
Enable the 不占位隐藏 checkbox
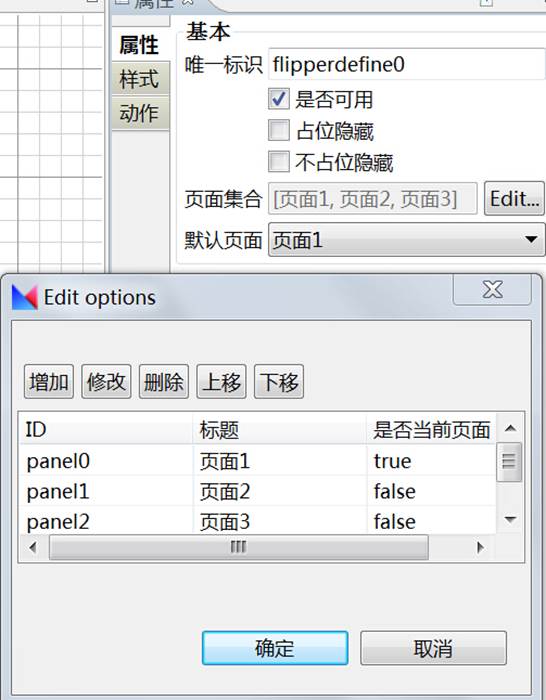279,162
